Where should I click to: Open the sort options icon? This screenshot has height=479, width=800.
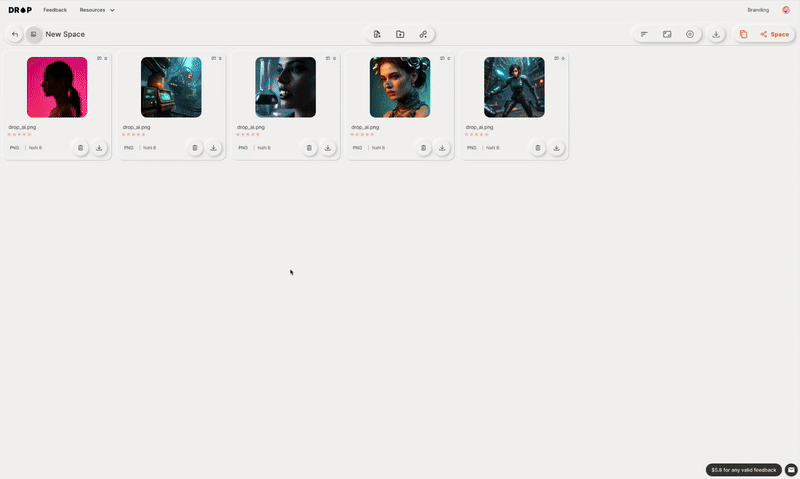pos(644,34)
